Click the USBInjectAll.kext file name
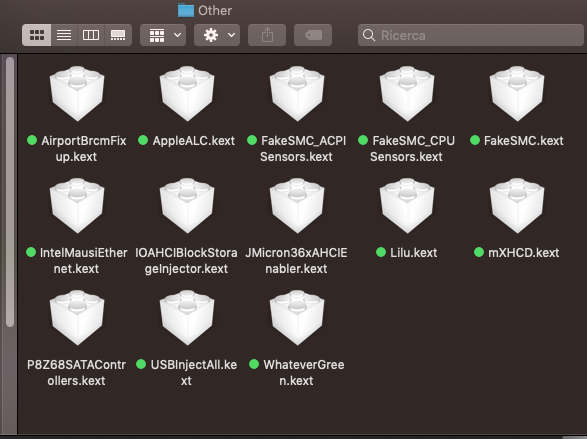Screen dimensions: 587x439 click(x=193, y=372)
